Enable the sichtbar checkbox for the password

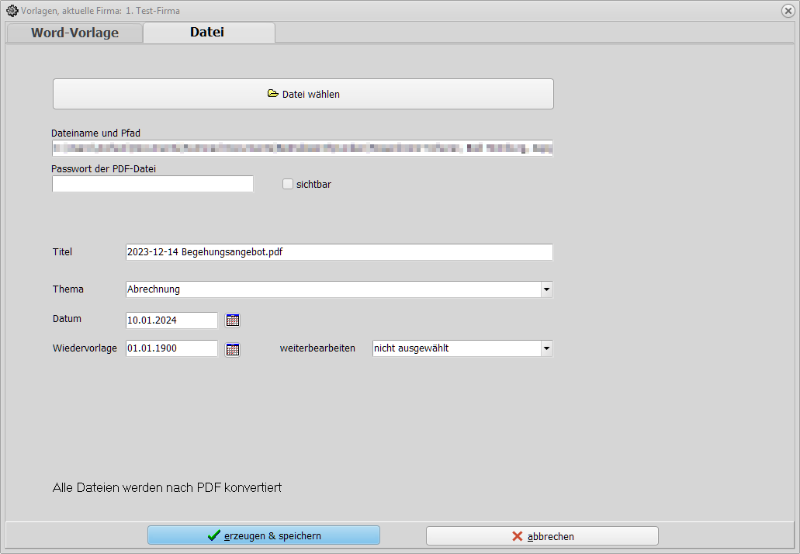(x=288, y=184)
